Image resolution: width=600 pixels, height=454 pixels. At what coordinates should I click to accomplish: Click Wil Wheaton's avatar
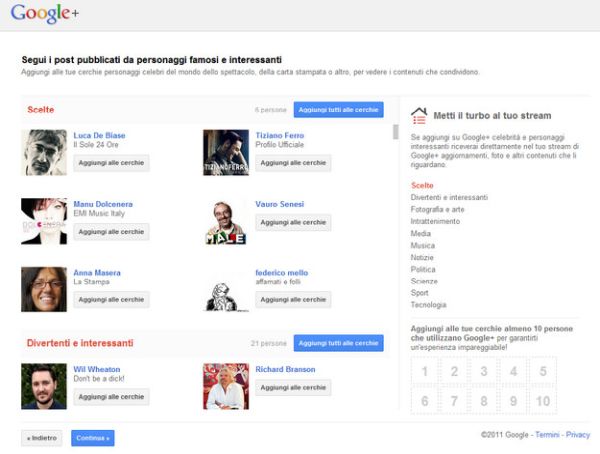tap(44, 386)
